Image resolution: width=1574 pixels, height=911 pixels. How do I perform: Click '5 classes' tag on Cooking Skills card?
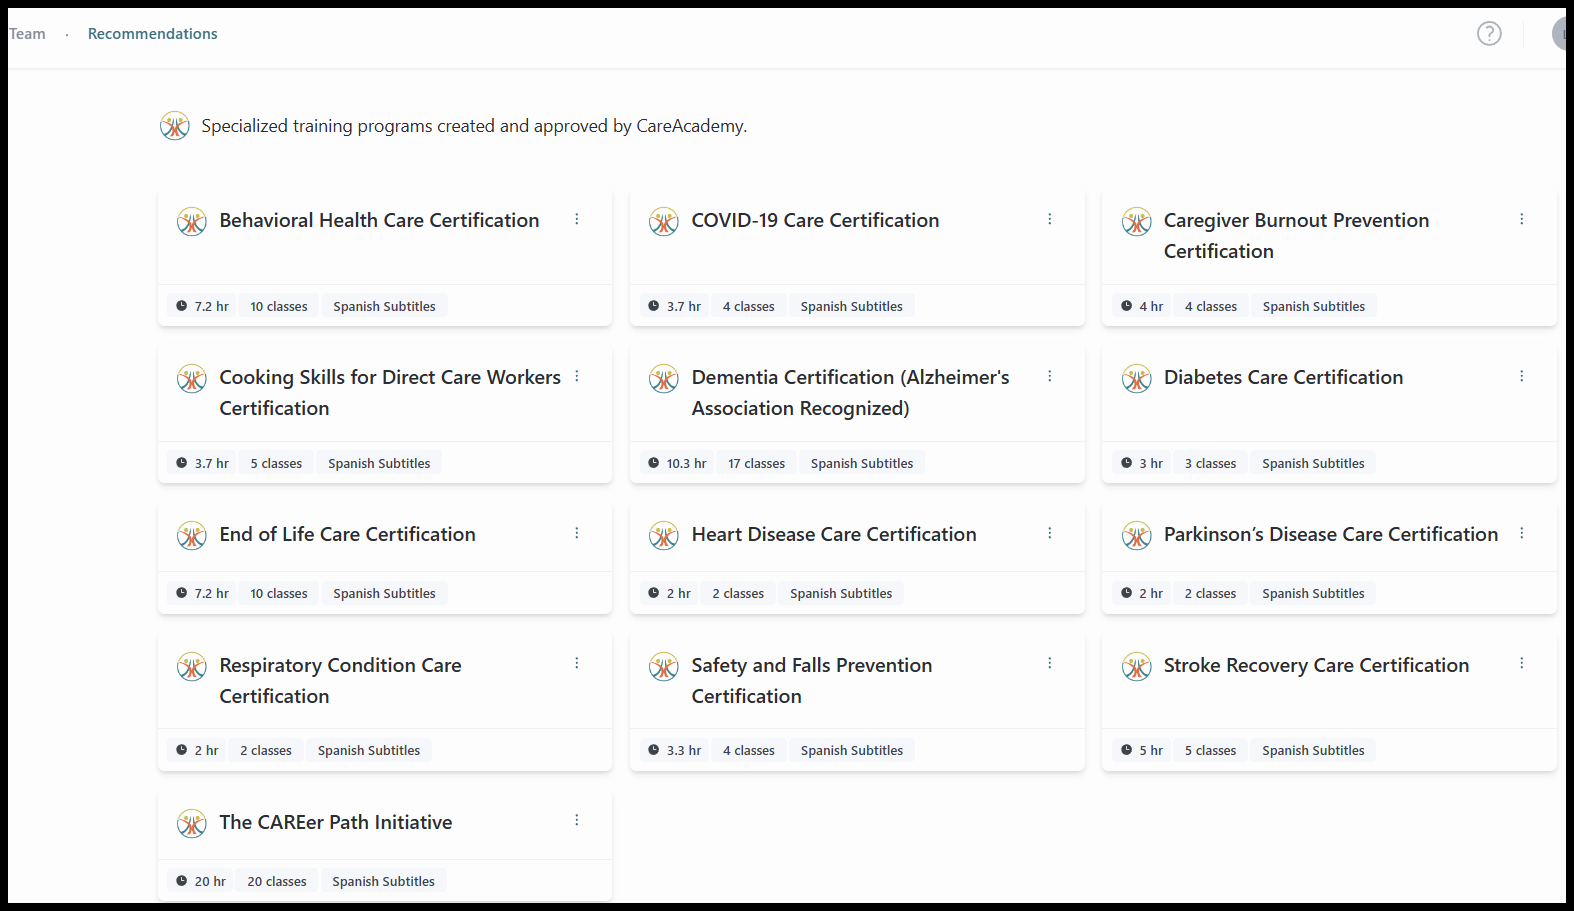click(x=276, y=463)
